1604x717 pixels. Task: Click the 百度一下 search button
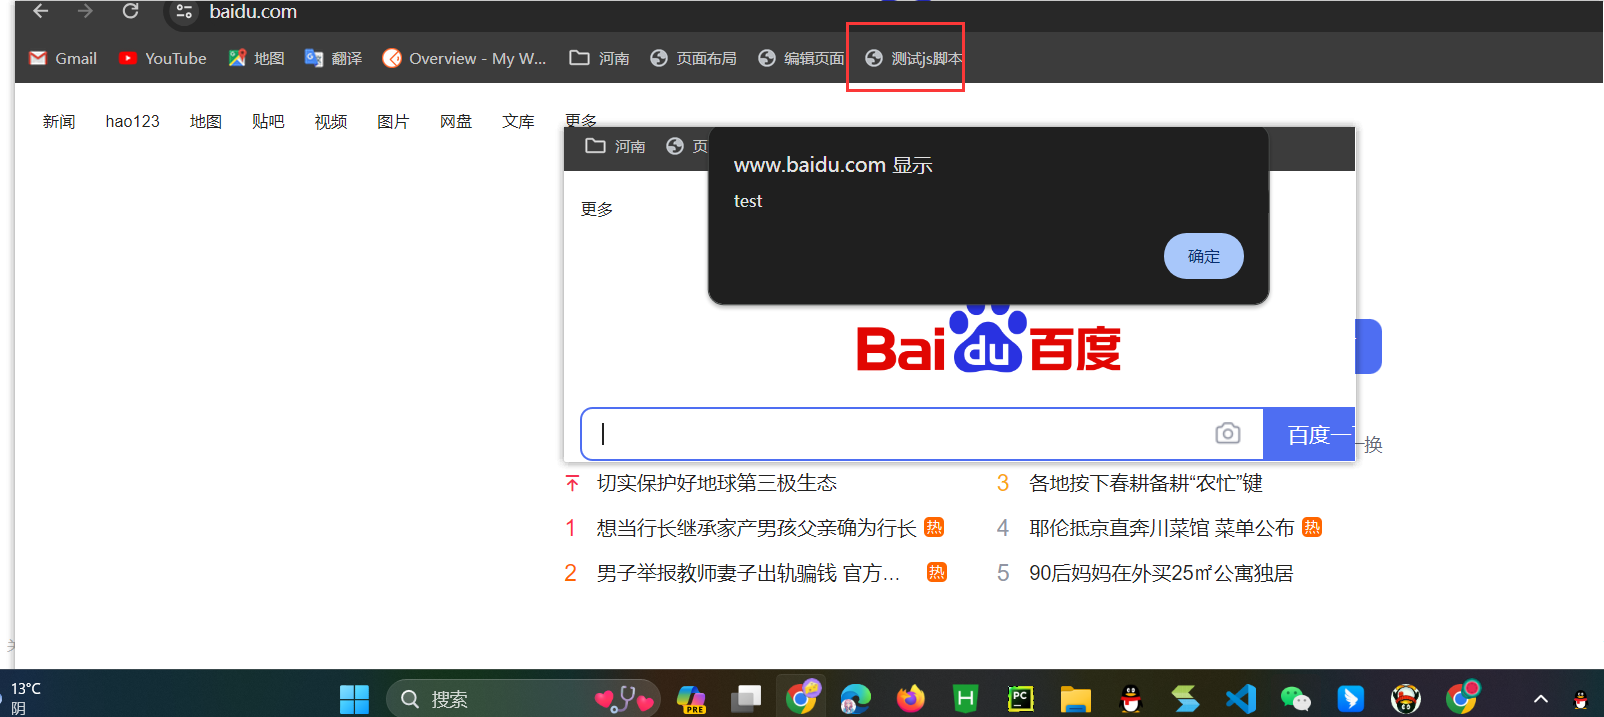[x=1309, y=434]
